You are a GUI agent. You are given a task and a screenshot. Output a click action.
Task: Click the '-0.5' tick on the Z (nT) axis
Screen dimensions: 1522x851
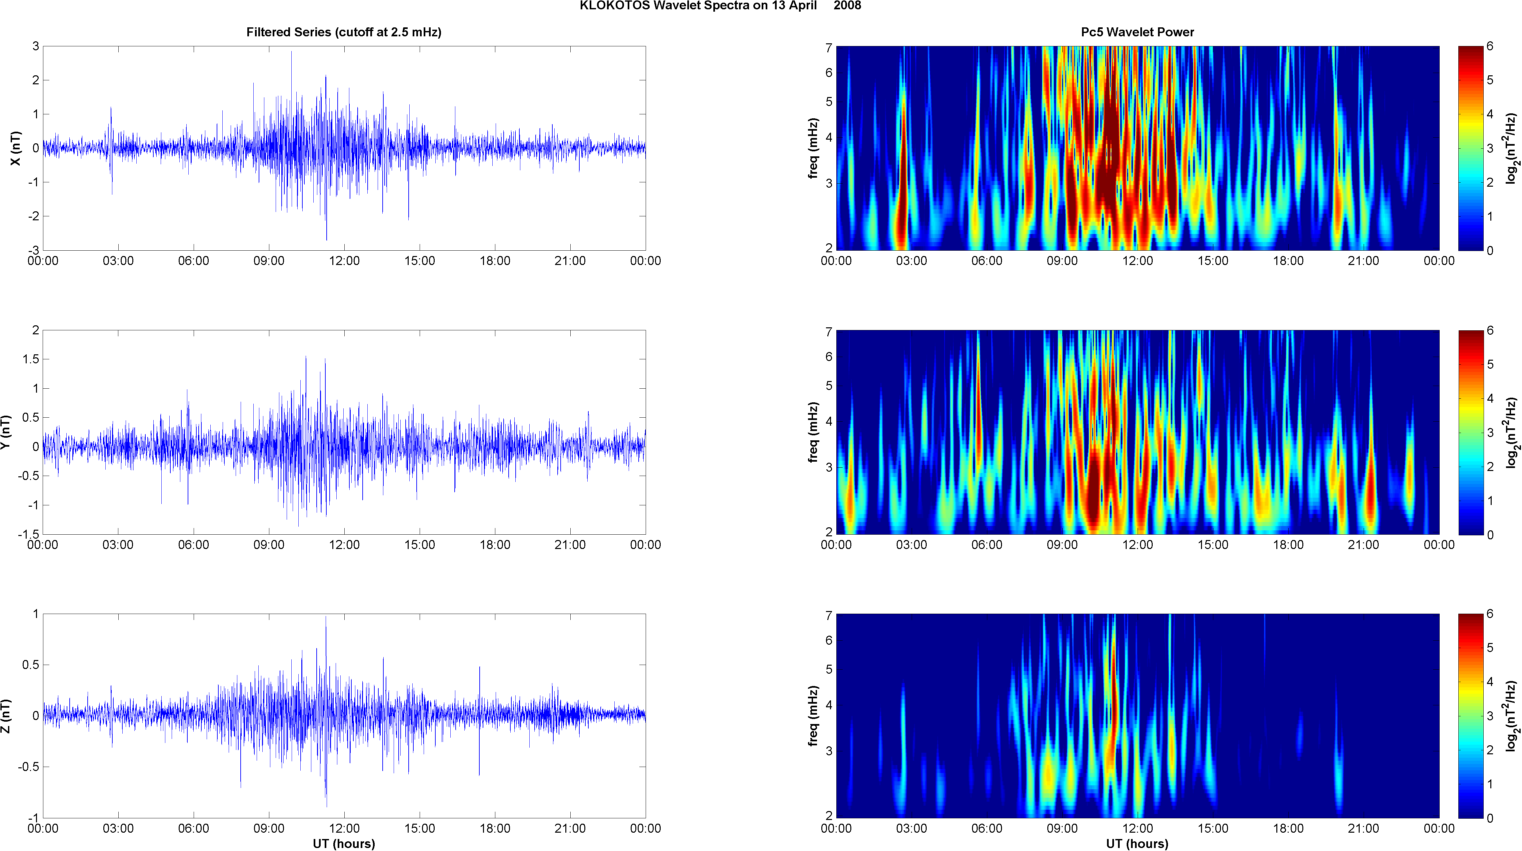(29, 767)
